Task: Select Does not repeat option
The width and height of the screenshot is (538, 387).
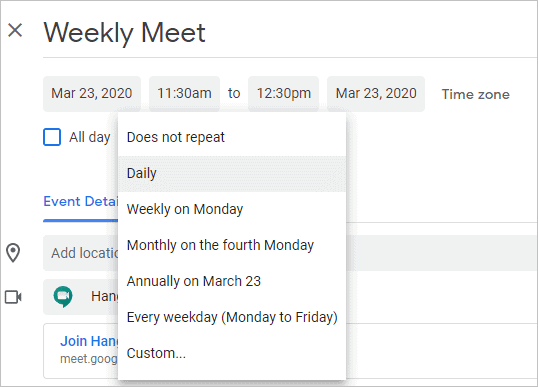Action: coord(232,137)
